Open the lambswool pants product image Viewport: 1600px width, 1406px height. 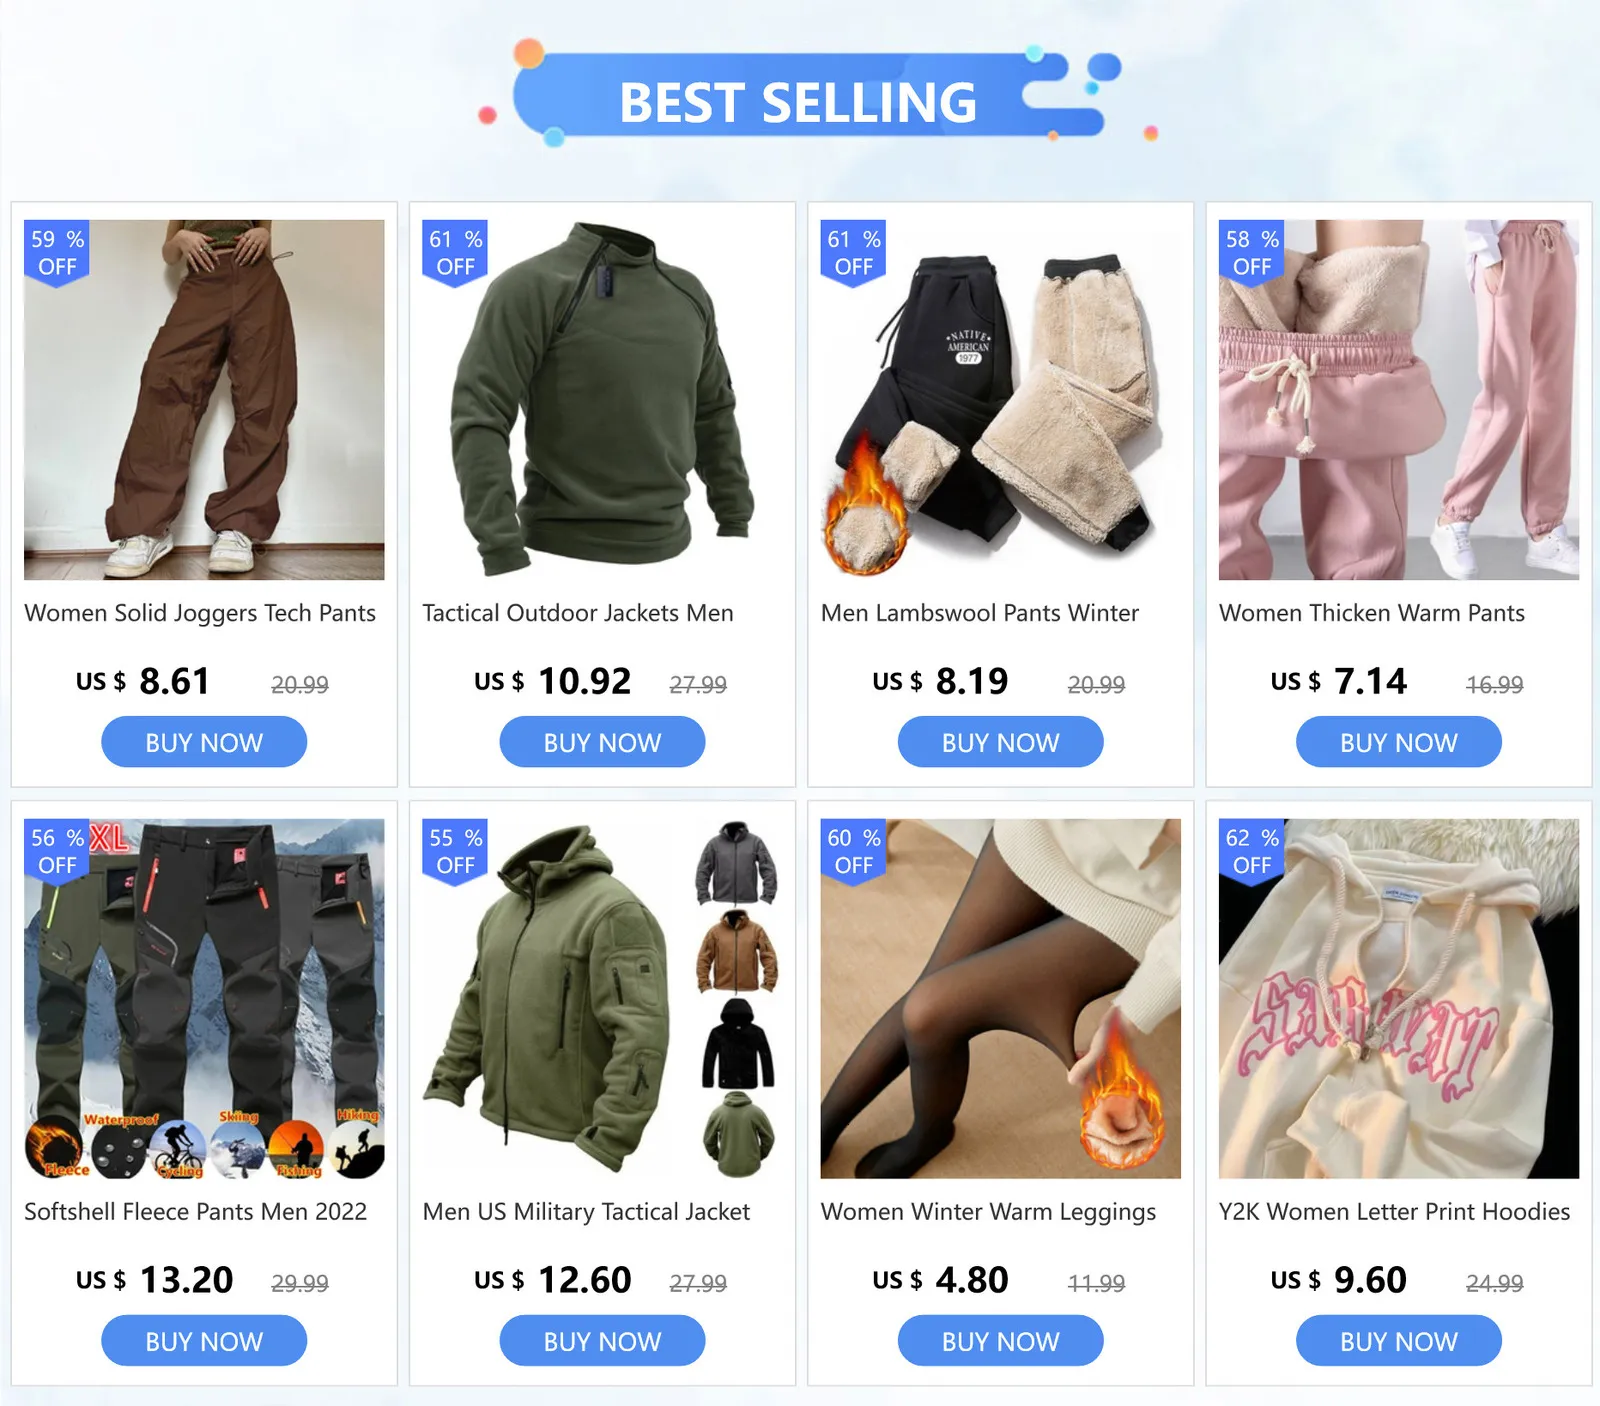point(1000,400)
